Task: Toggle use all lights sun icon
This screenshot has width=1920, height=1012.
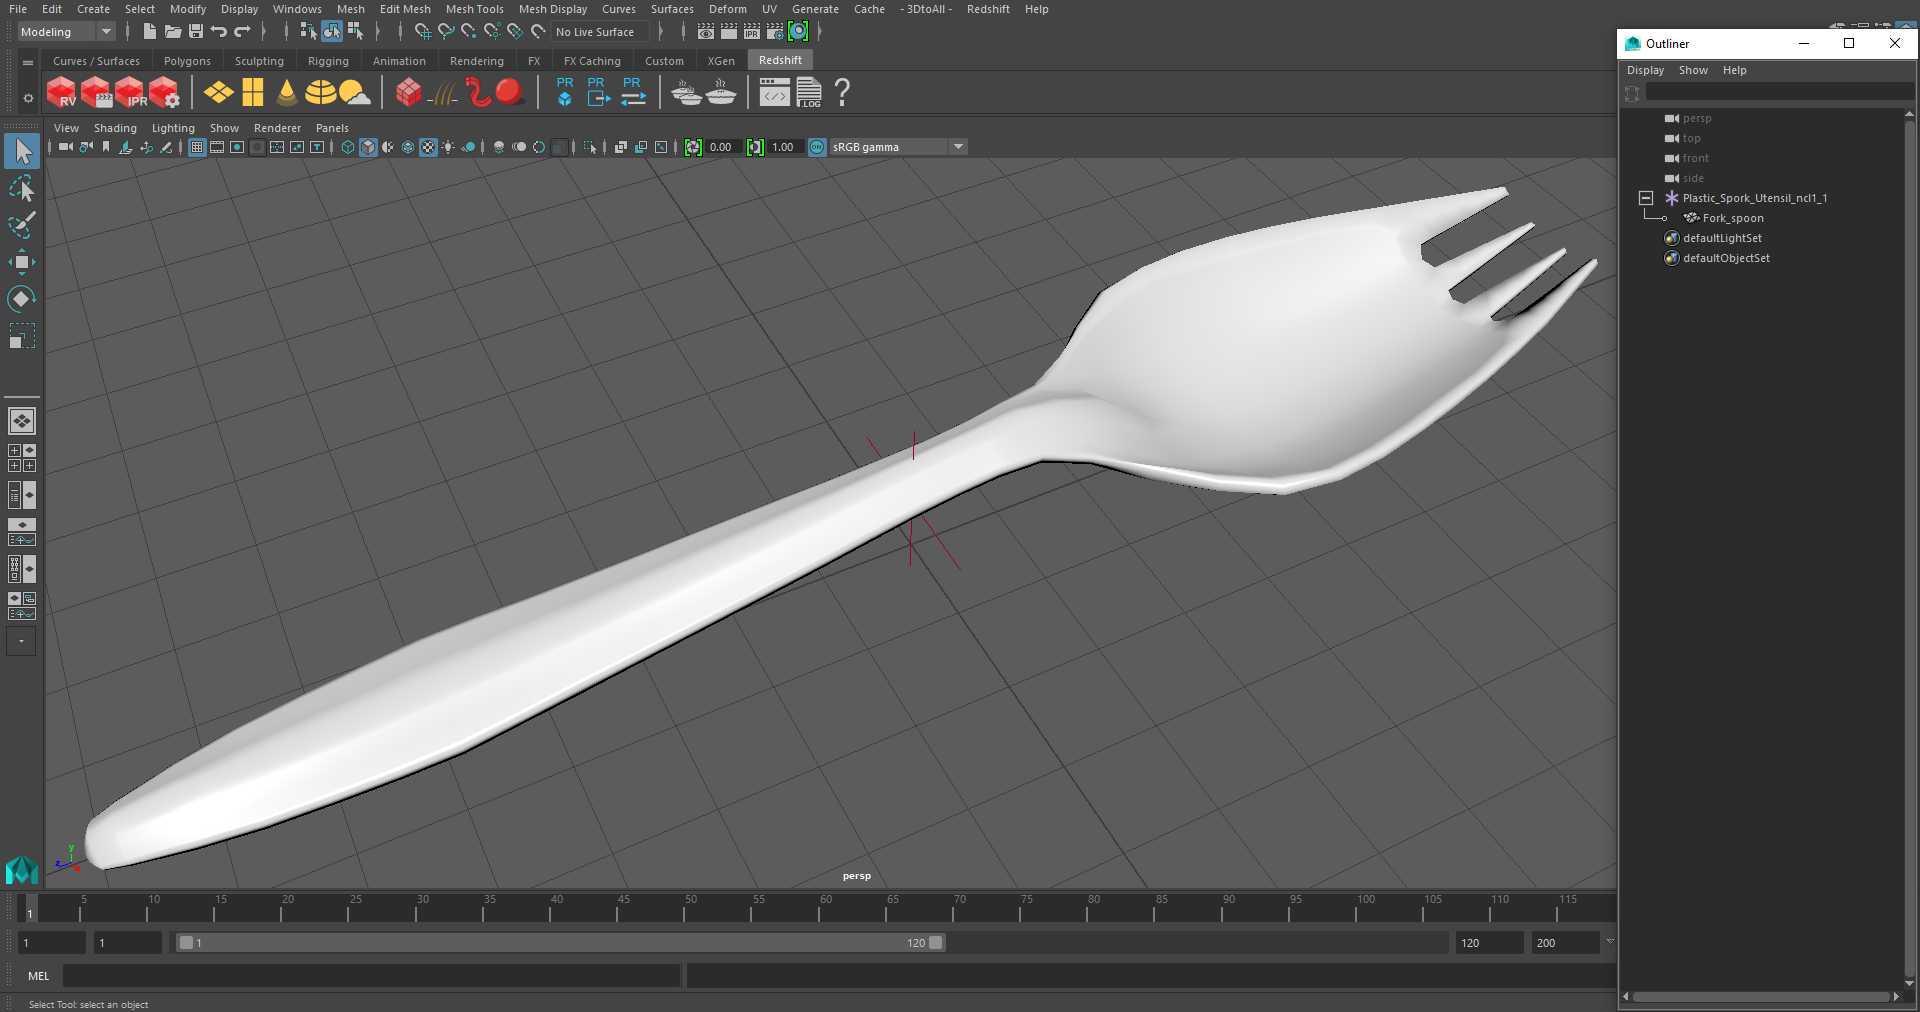Action: 448,147
